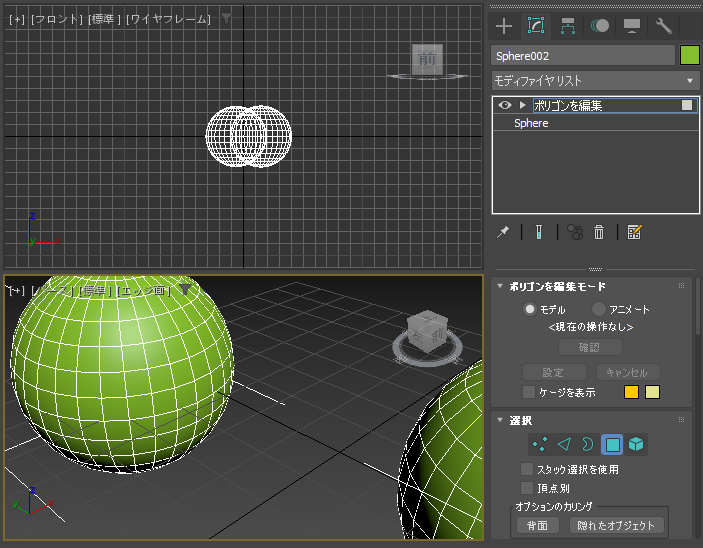Collapse the ポリゴンを編集モード rollout

click(500, 286)
